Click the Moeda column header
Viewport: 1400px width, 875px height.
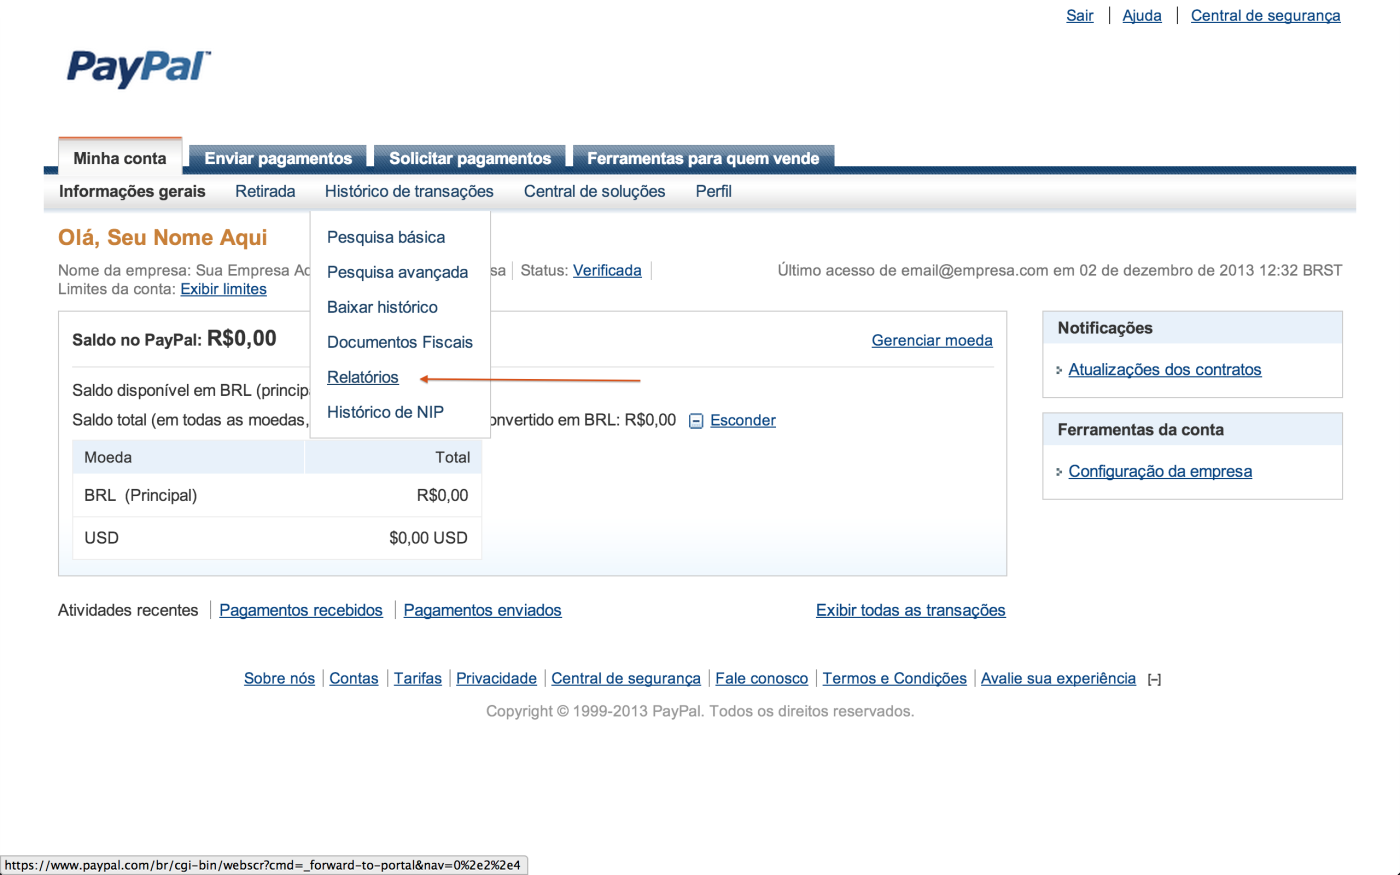(x=188, y=457)
